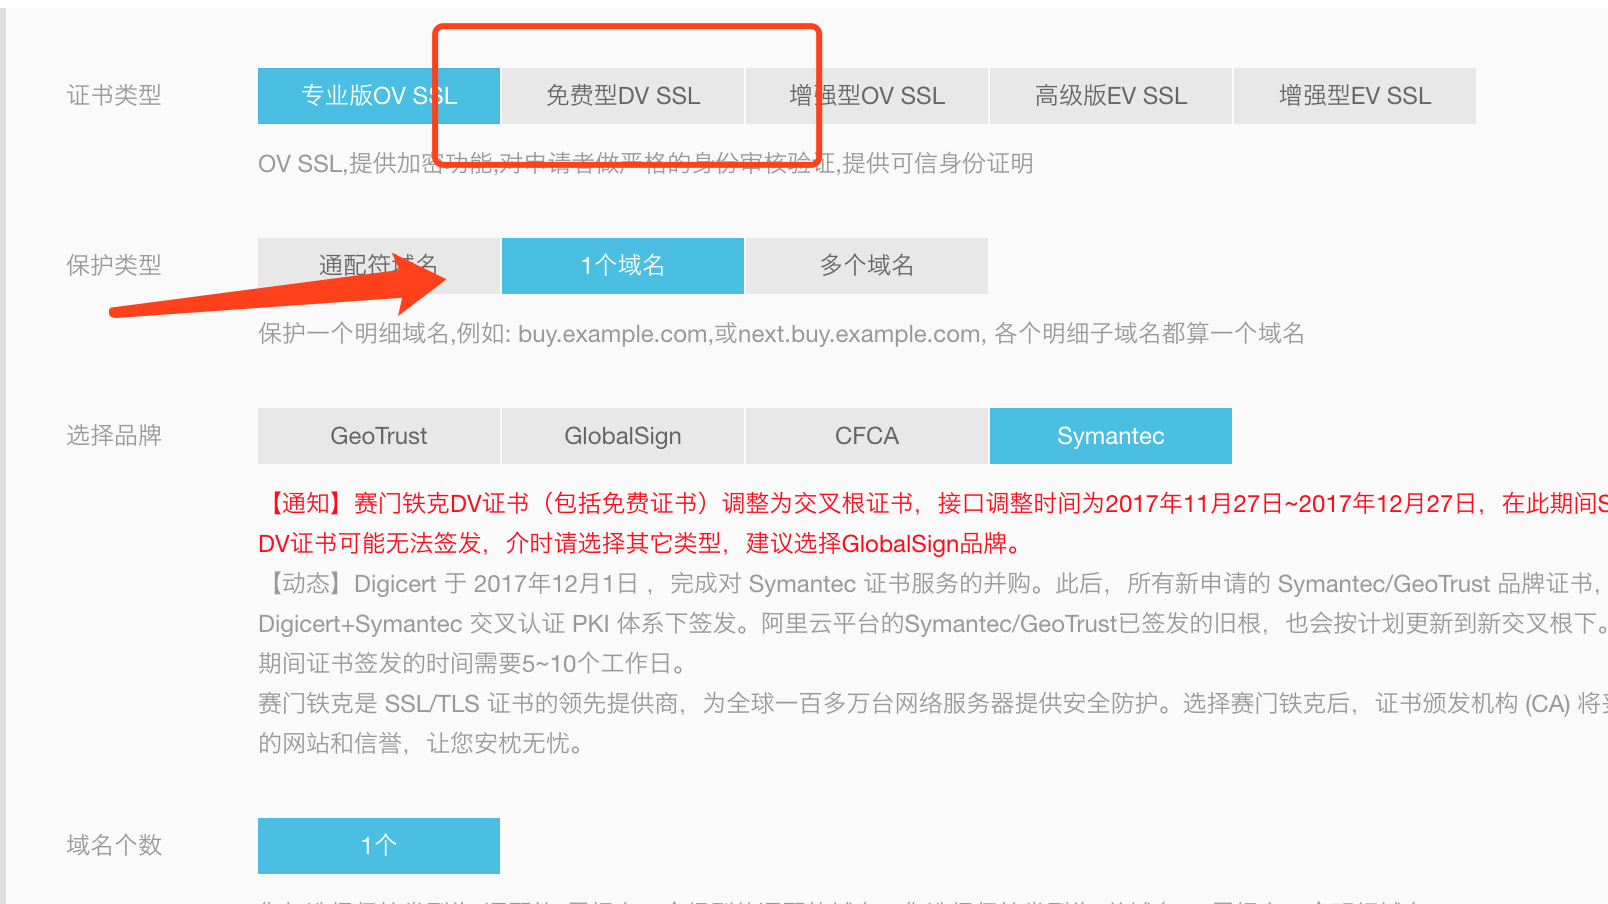Screen dimensions: 1608x904
Task: Pick the CFCA brand option
Action: click(x=867, y=436)
